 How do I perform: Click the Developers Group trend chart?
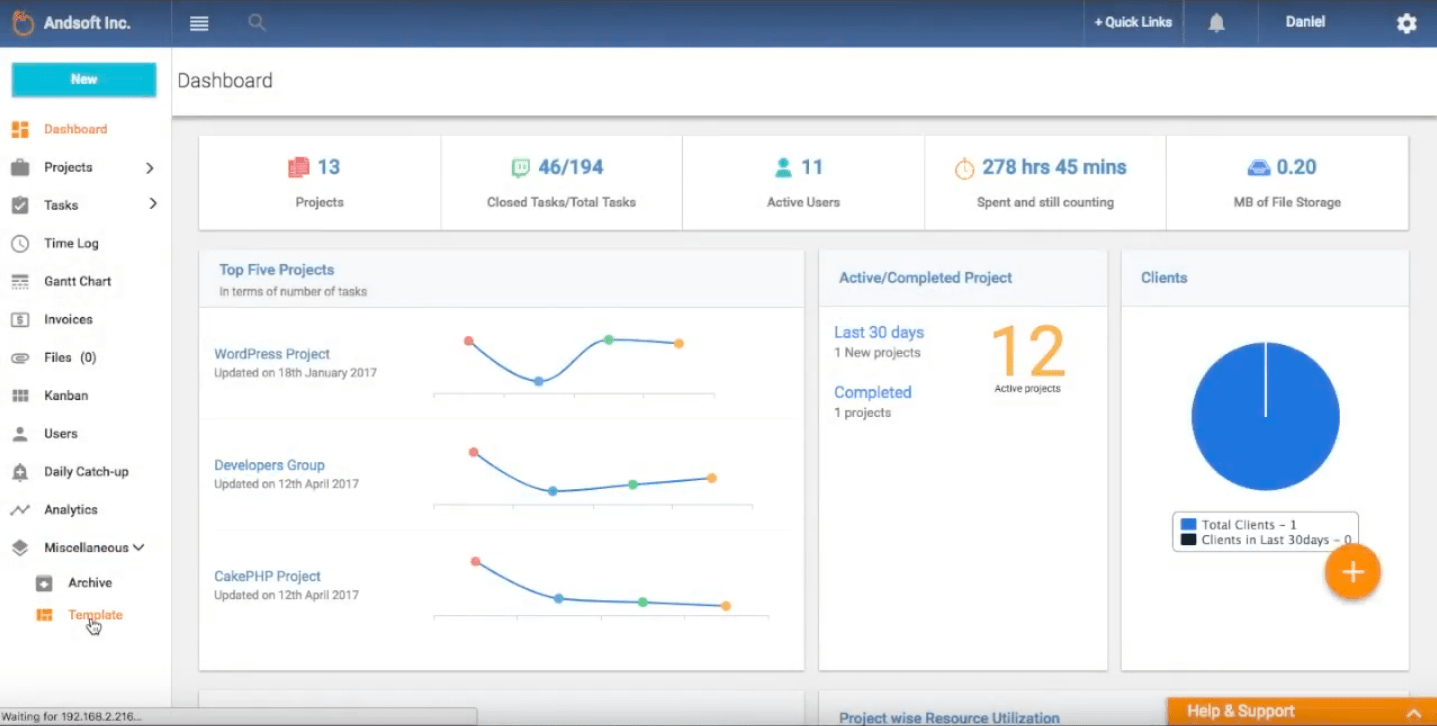593,477
